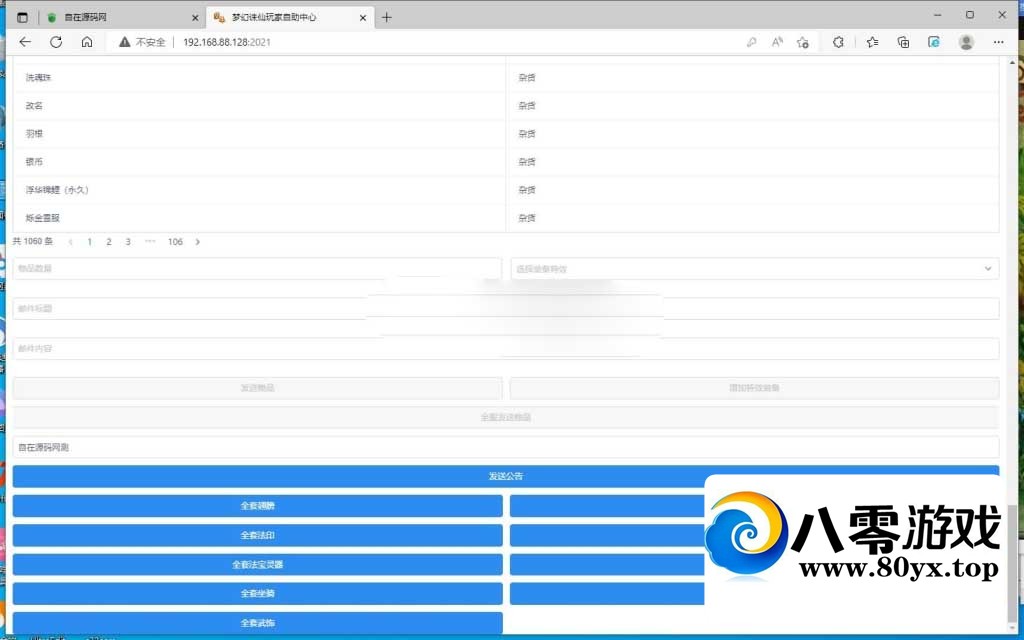Image resolution: width=1024 pixels, height=640 pixels.
Task: Close the 自在源码网 tab
Action: [195, 18]
